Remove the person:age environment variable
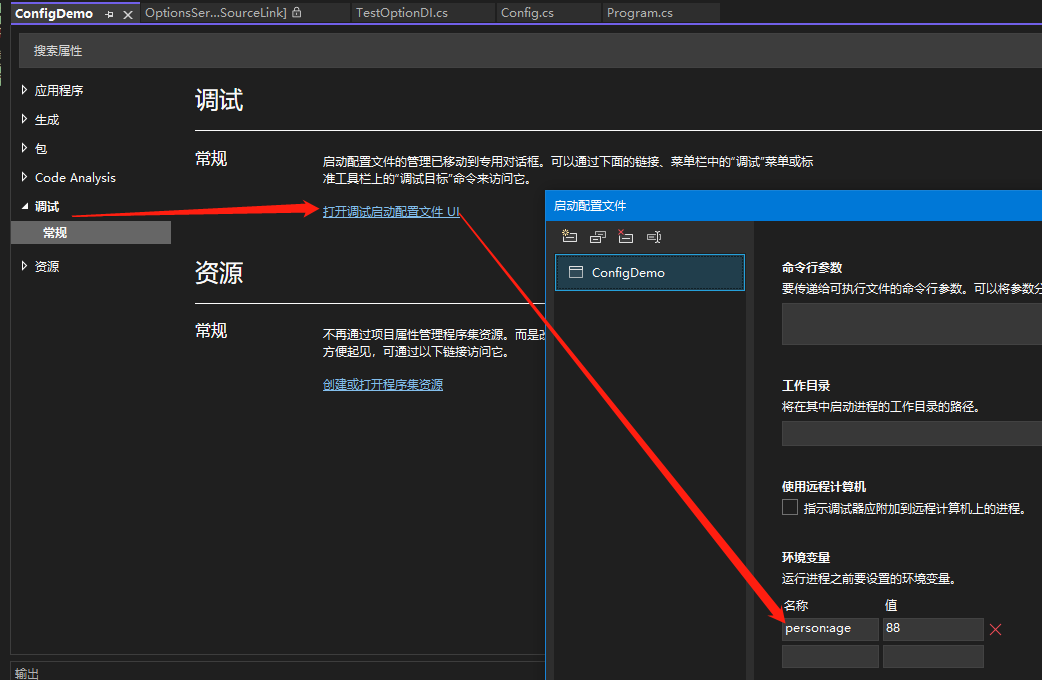Screen dimensions: 1042x680 tap(995, 629)
